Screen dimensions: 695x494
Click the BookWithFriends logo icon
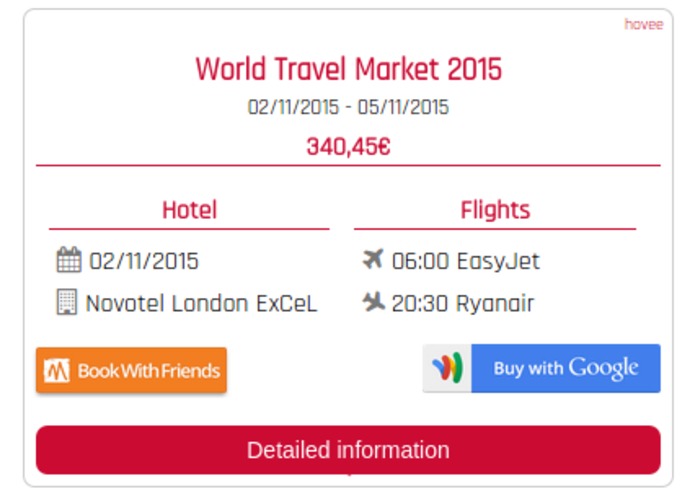pos(56,370)
